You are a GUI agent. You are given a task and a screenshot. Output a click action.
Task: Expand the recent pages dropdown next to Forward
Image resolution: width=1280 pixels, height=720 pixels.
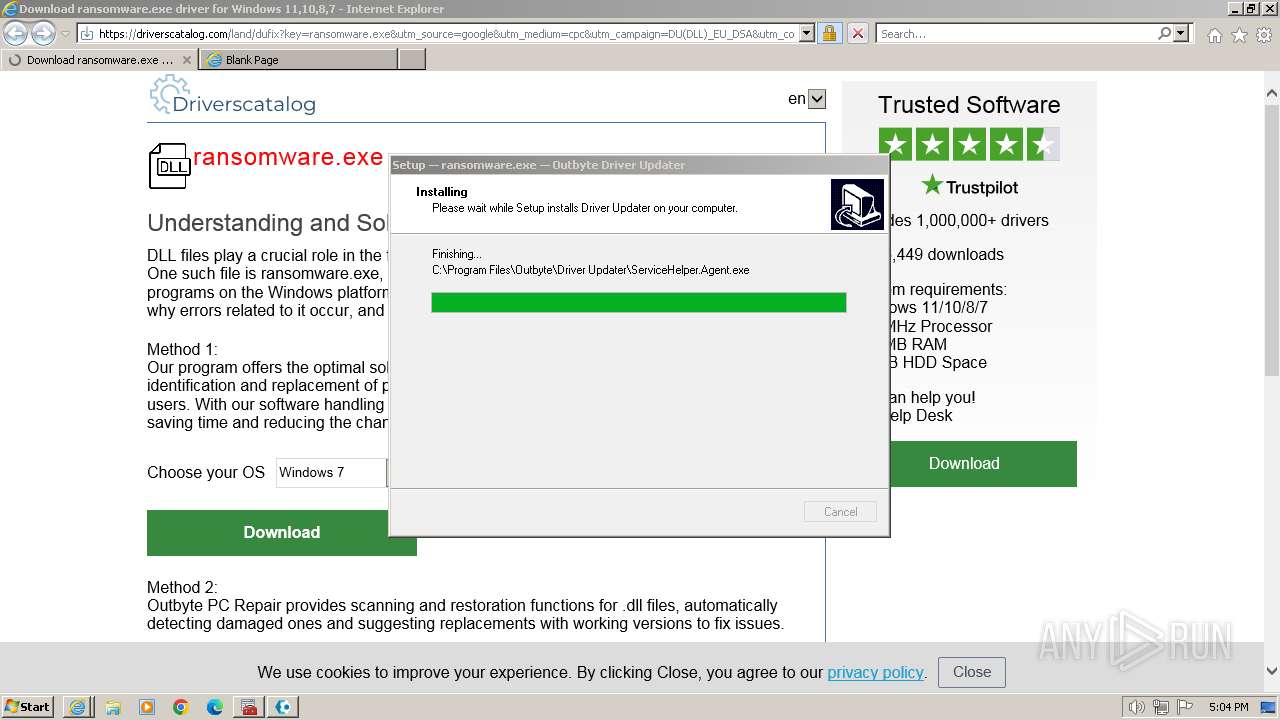(65, 34)
